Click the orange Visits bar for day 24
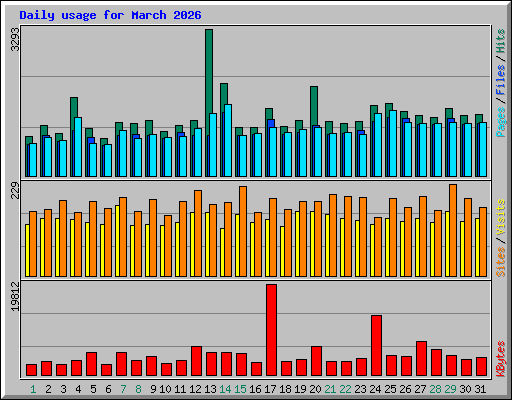The width and height of the screenshot is (512, 400). [378, 247]
